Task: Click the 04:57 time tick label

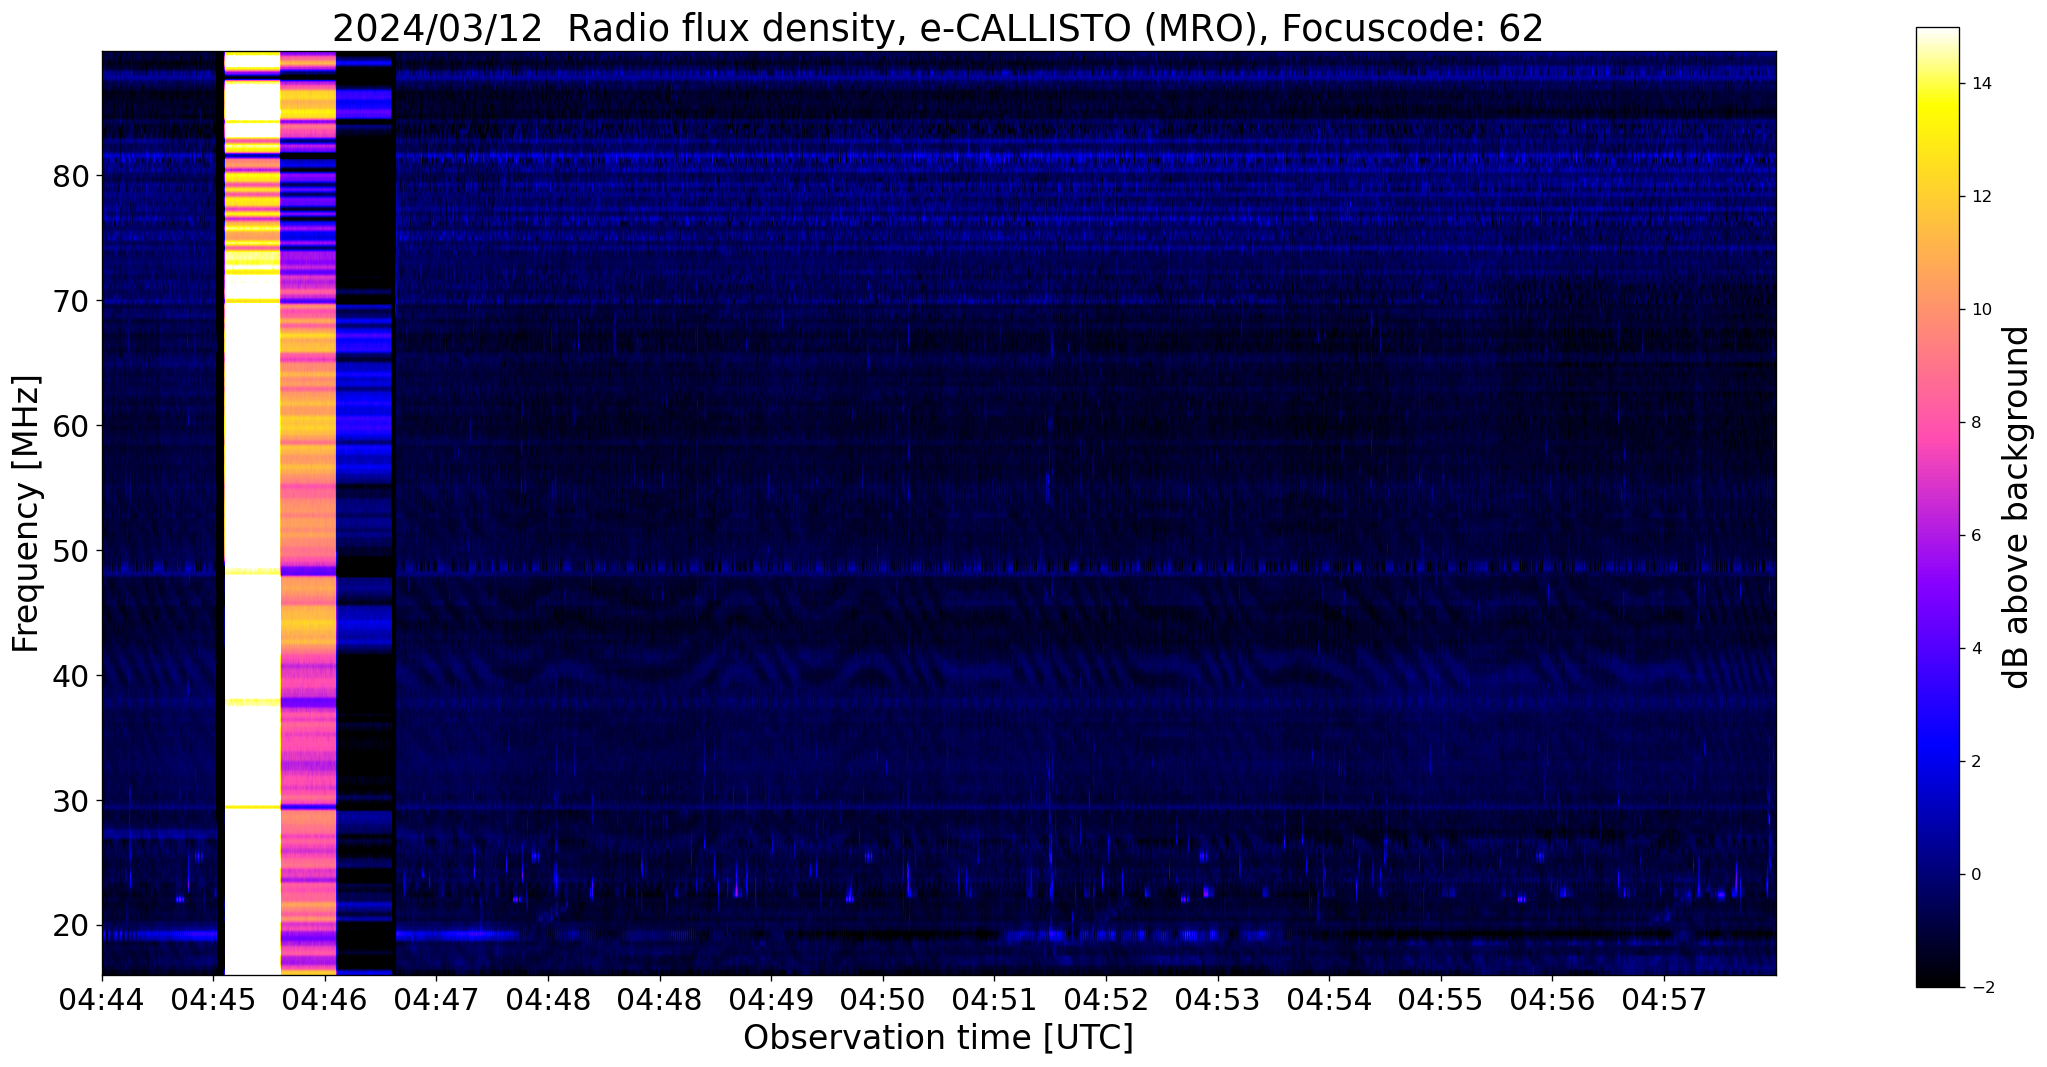Action: [1664, 999]
